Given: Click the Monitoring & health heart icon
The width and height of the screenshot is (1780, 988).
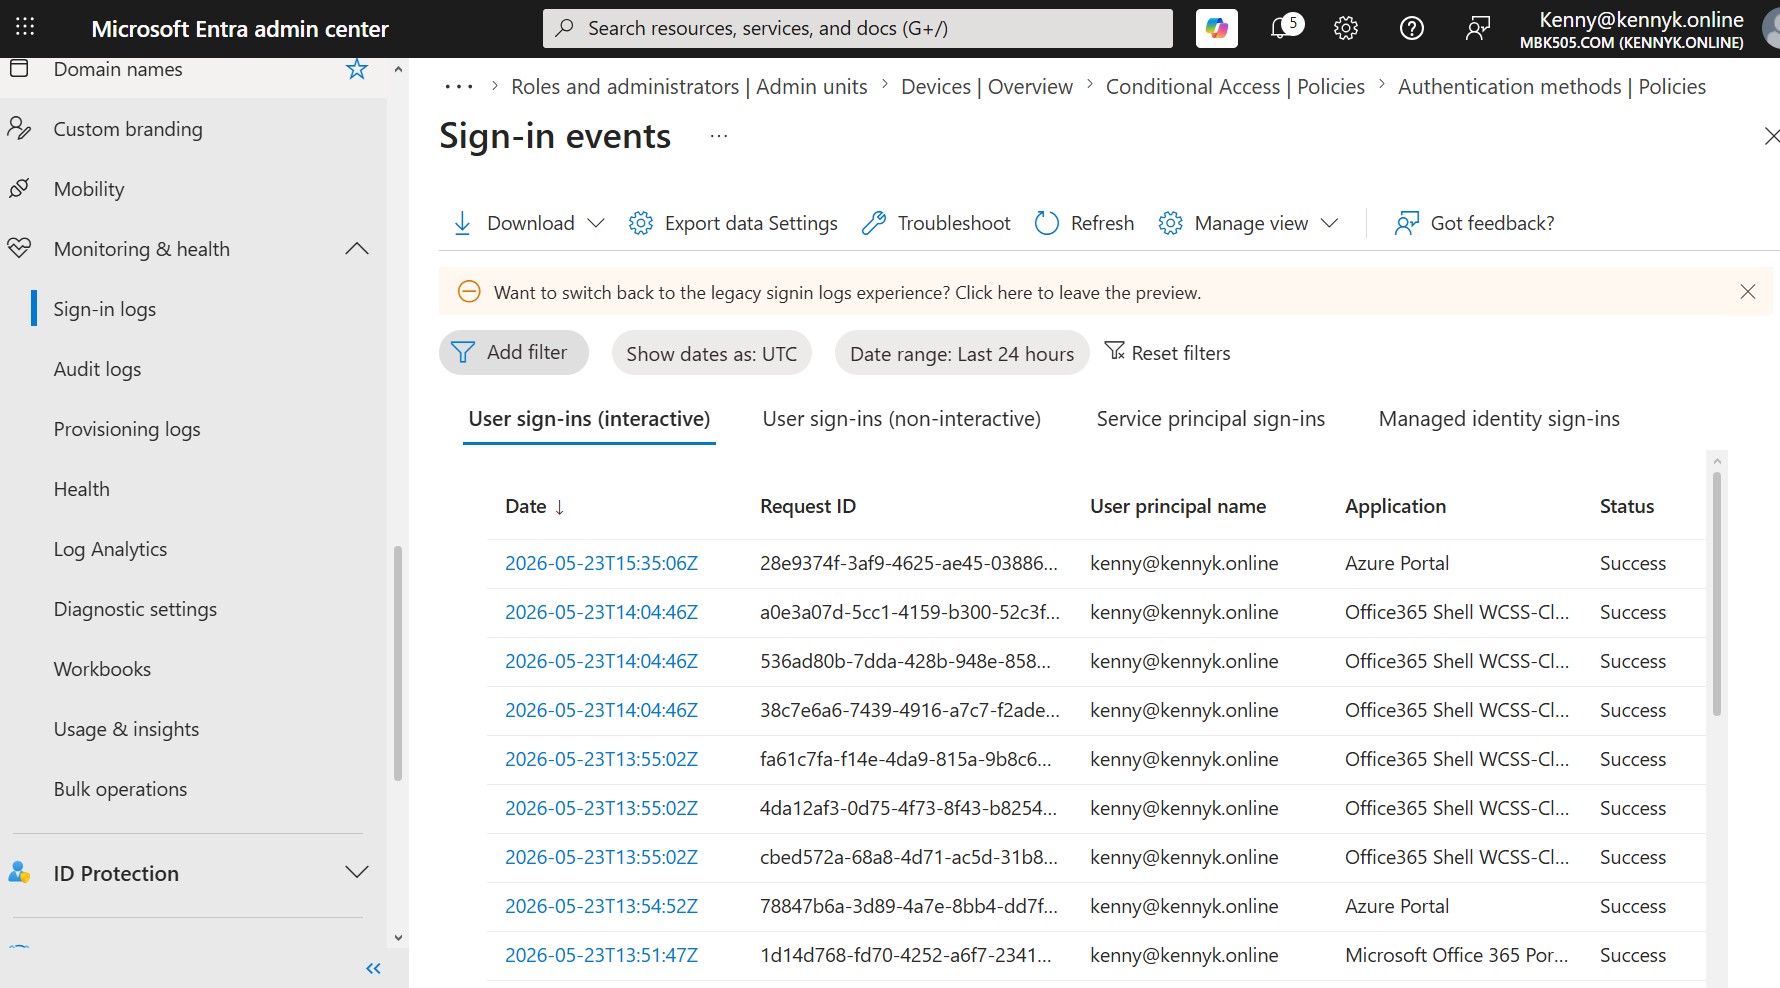Looking at the screenshot, I should (18, 248).
